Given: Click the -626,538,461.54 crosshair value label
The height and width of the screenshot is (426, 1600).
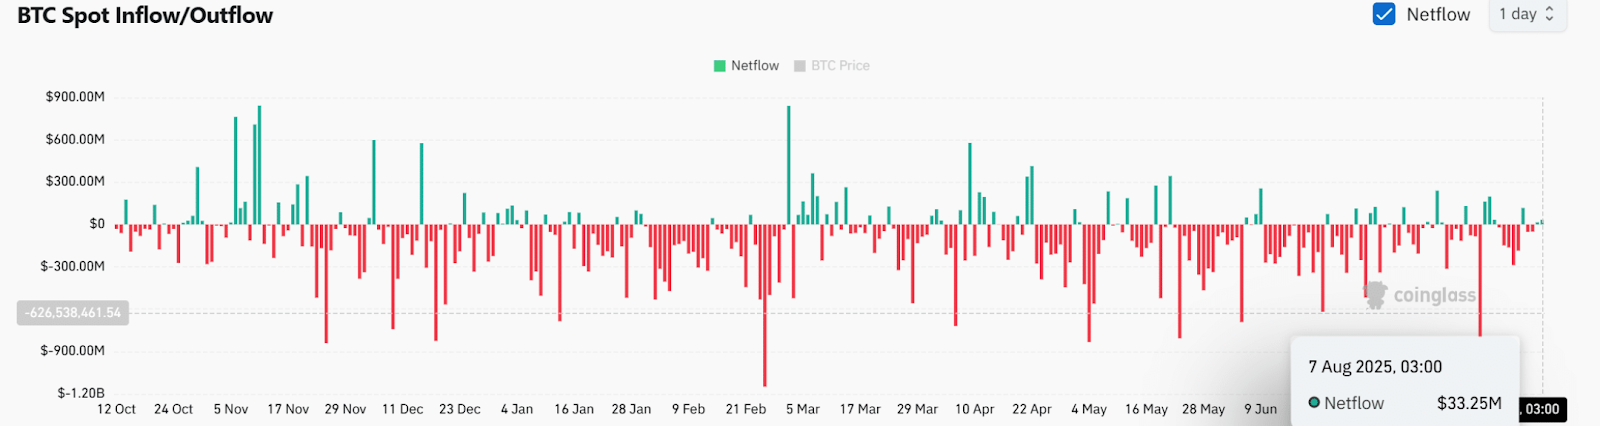Looking at the screenshot, I should point(73,313).
